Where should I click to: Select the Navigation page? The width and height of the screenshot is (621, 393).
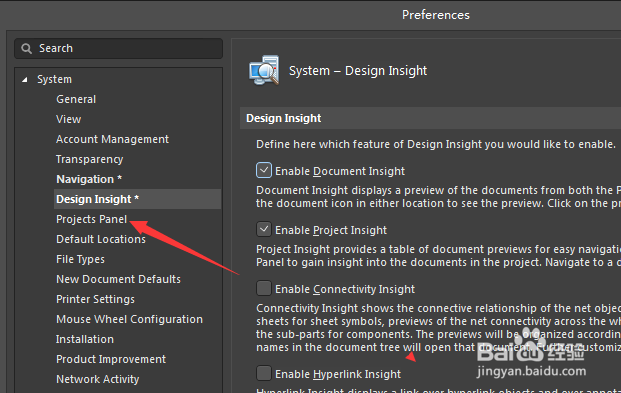click(x=89, y=179)
